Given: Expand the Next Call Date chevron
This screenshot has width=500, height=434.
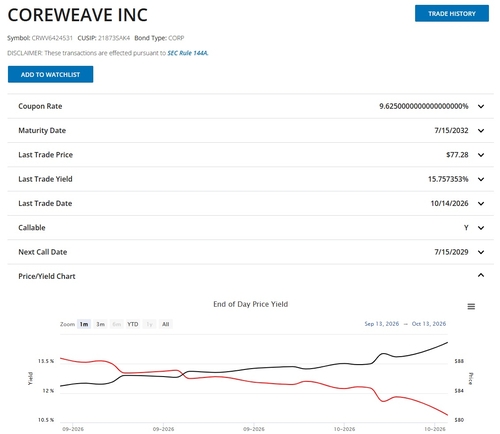Looking at the screenshot, I should pyautogui.click(x=481, y=252).
